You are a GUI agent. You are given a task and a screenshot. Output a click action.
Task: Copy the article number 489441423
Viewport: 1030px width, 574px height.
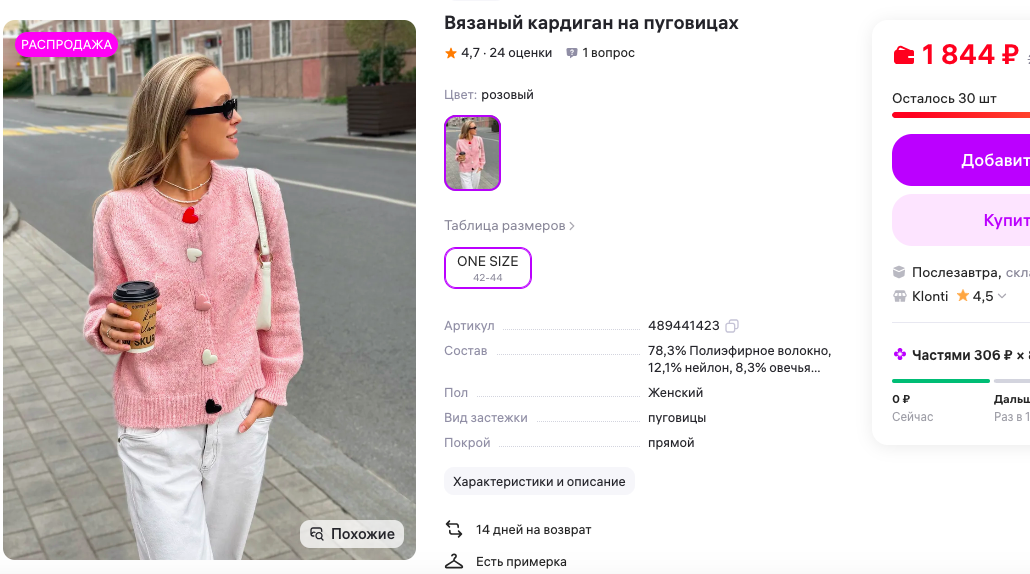pos(732,326)
